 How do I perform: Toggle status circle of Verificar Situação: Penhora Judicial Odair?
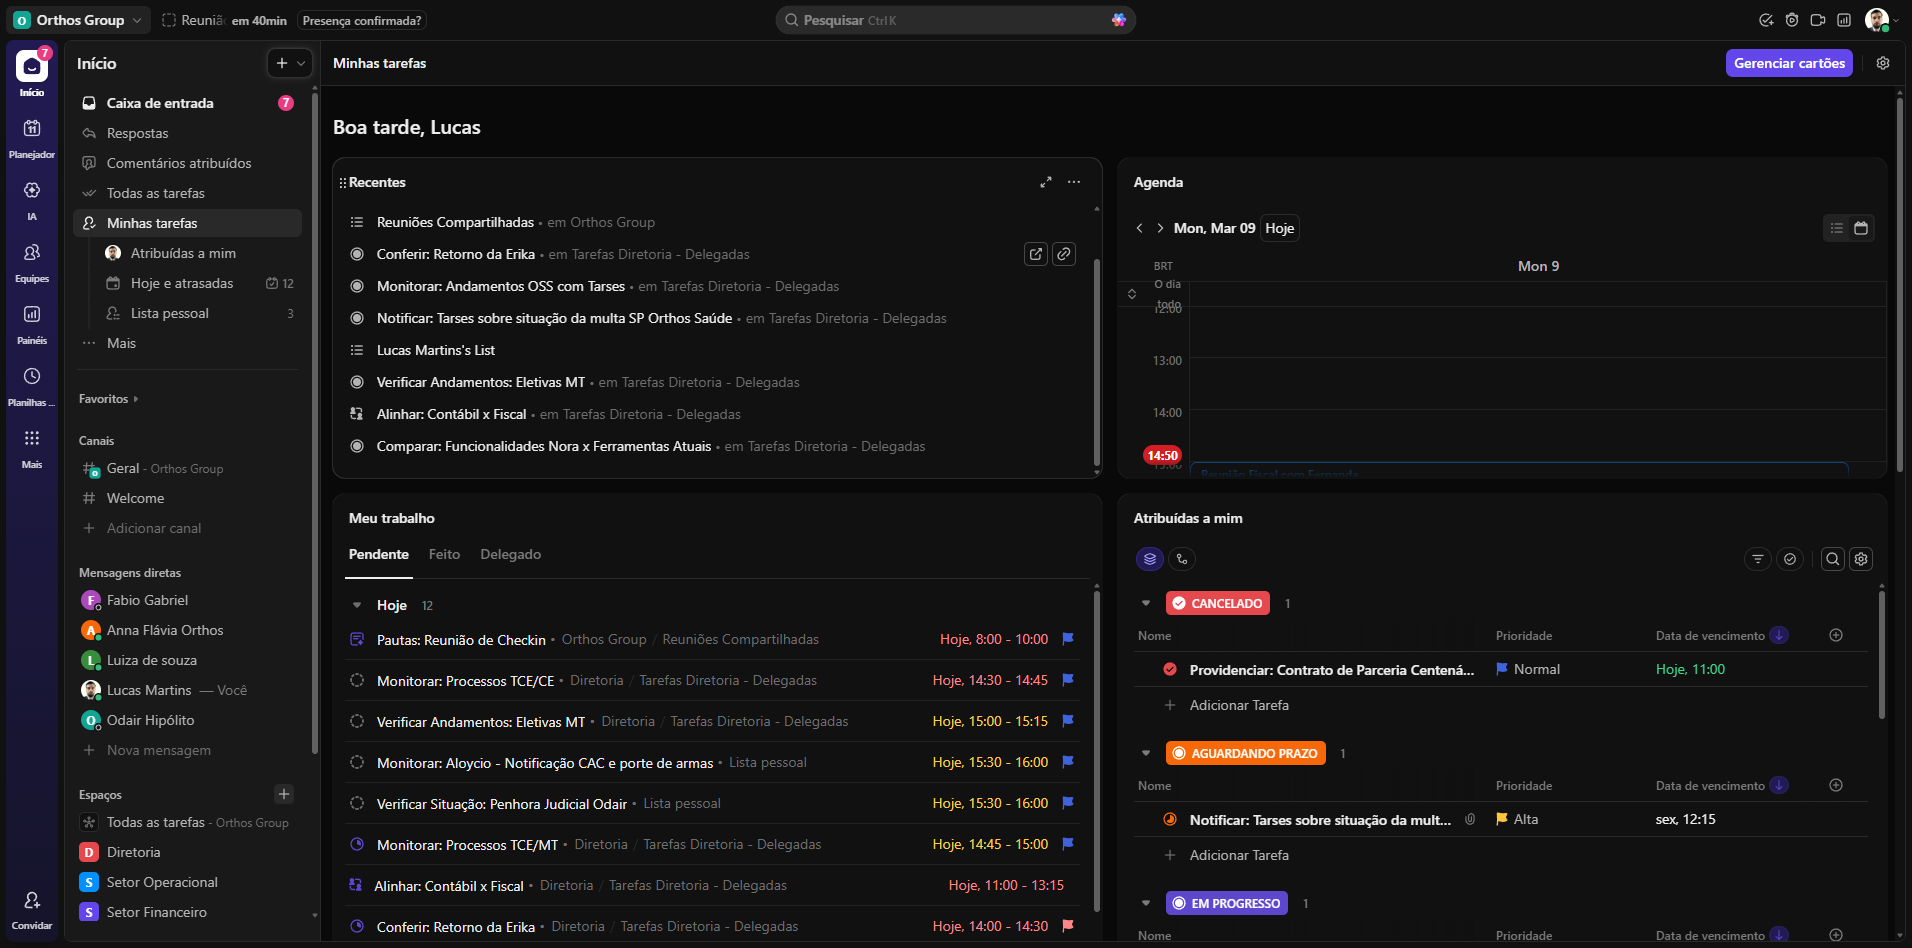click(x=357, y=804)
